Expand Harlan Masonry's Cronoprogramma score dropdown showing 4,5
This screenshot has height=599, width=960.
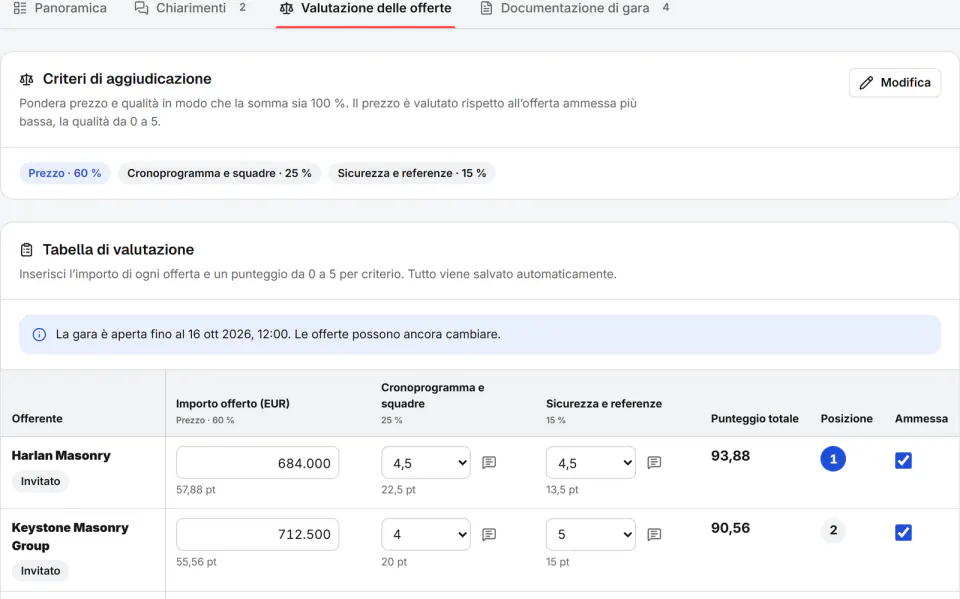[426, 462]
